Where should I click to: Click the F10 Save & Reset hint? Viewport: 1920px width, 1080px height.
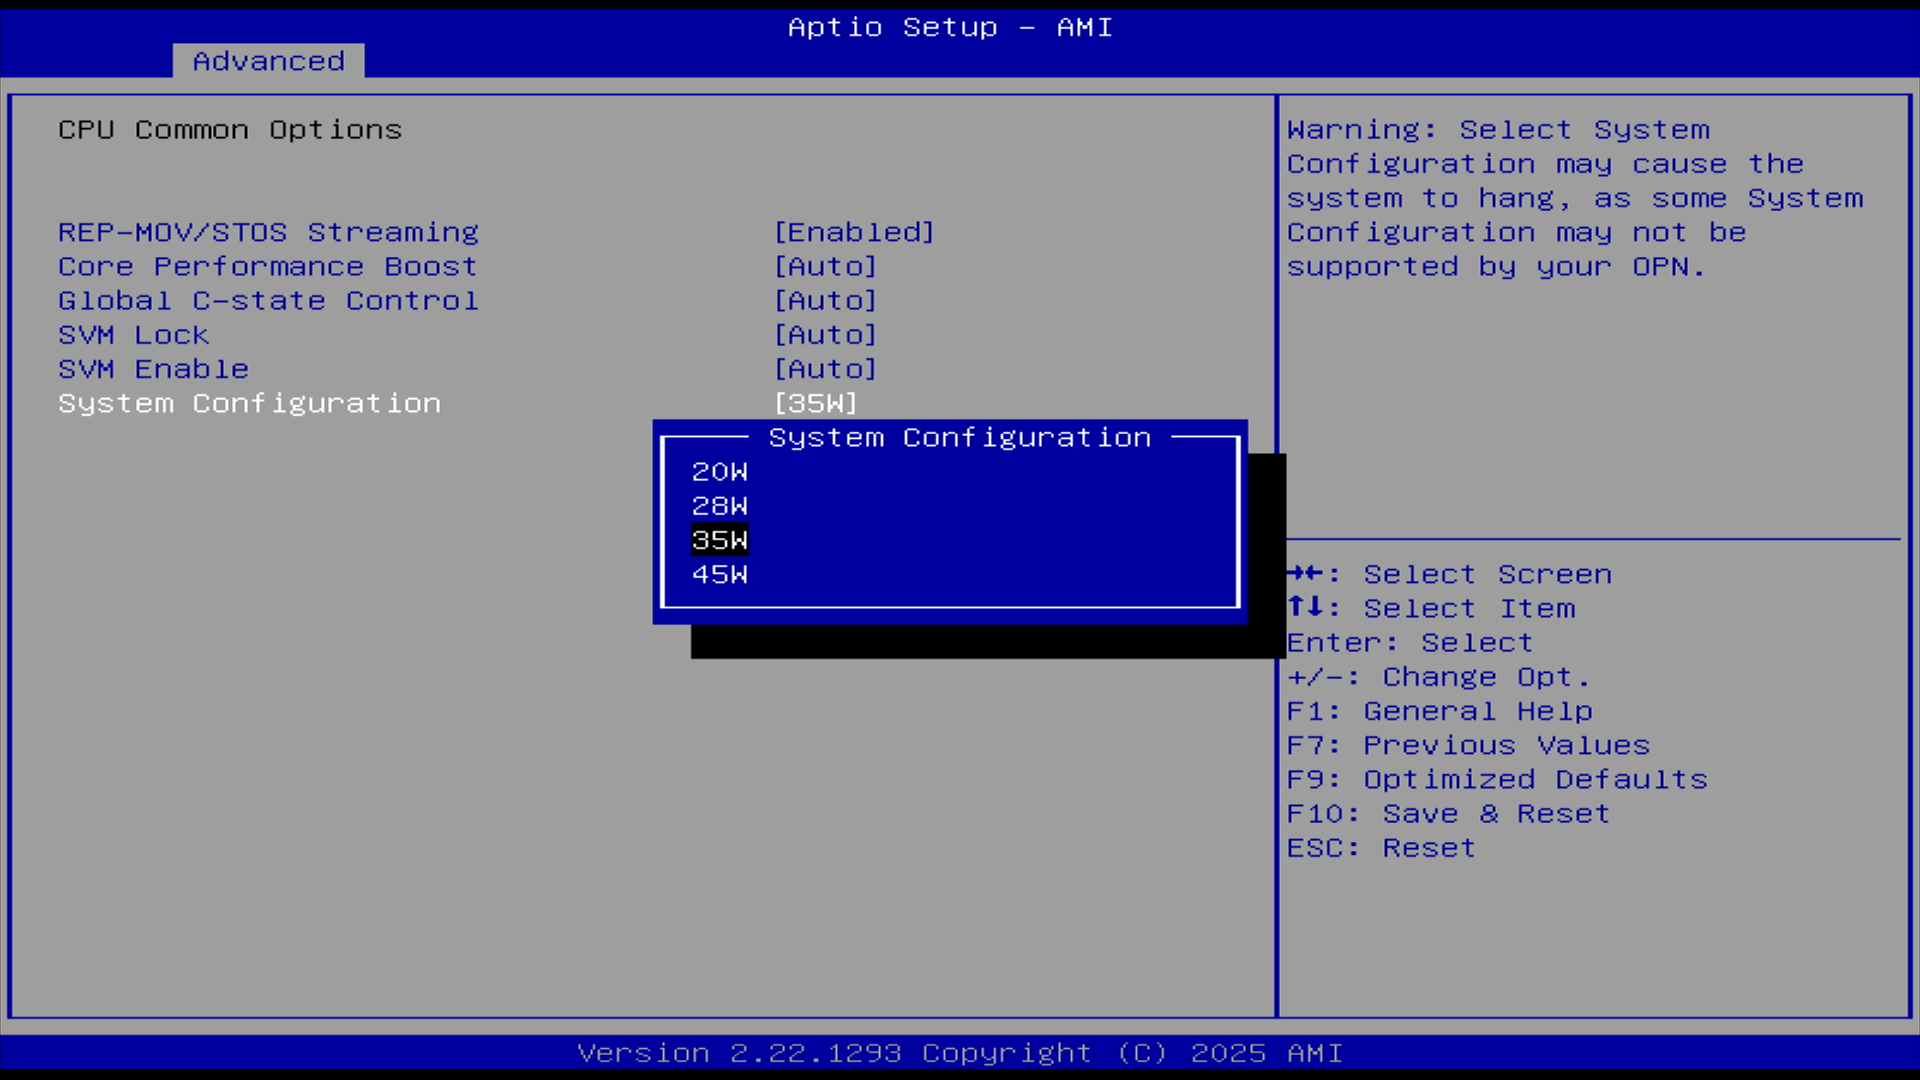pyautogui.click(x=1447, y=814)
